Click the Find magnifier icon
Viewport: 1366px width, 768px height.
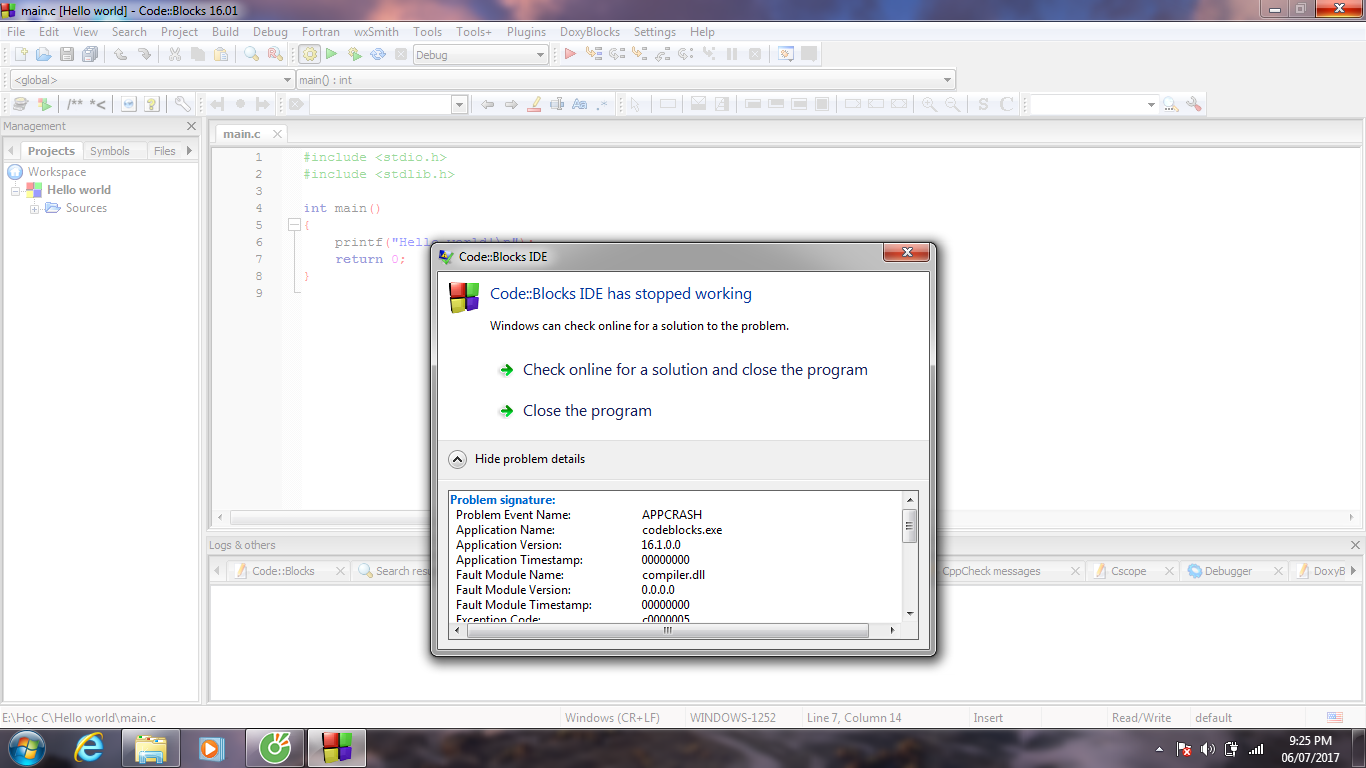(251, 54)
